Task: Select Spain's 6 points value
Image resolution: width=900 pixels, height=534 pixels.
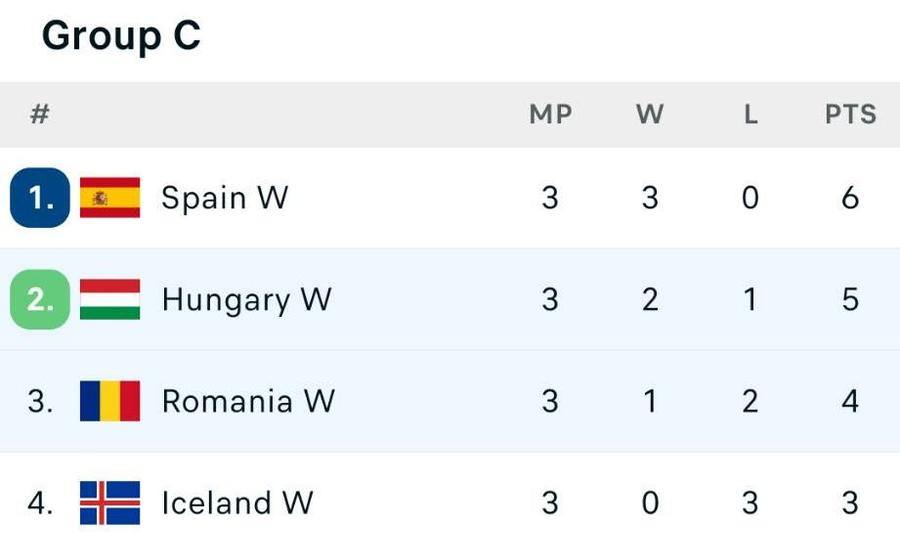Action: coord(850,198)
